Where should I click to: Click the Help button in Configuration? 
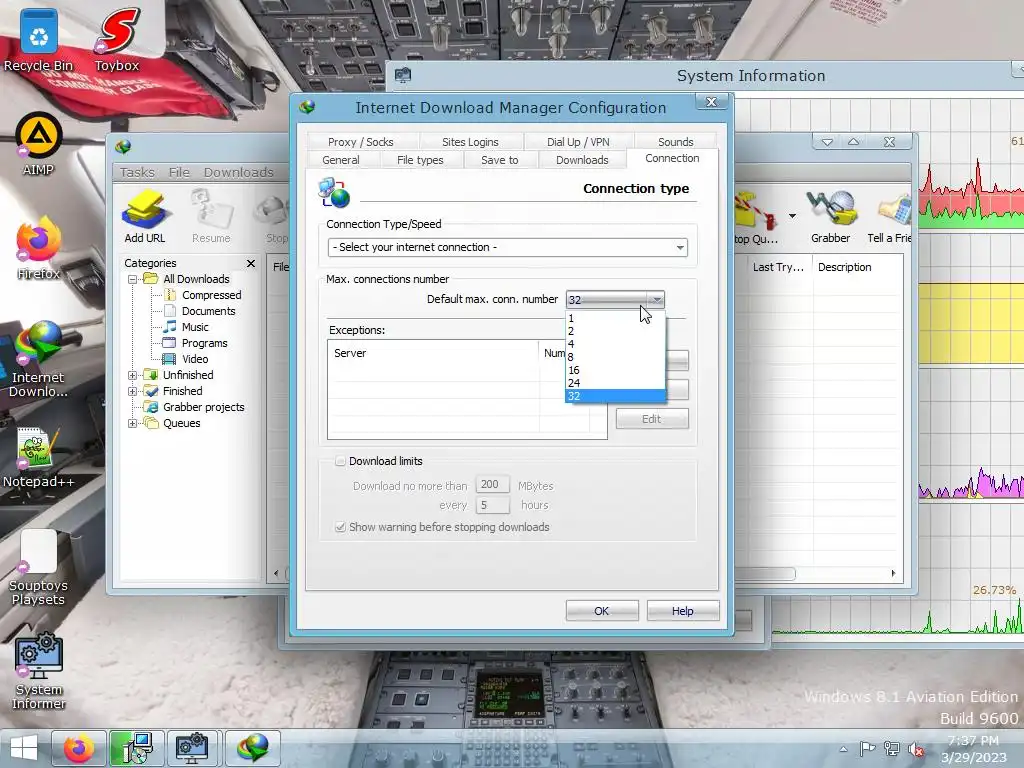pos(682,611)
